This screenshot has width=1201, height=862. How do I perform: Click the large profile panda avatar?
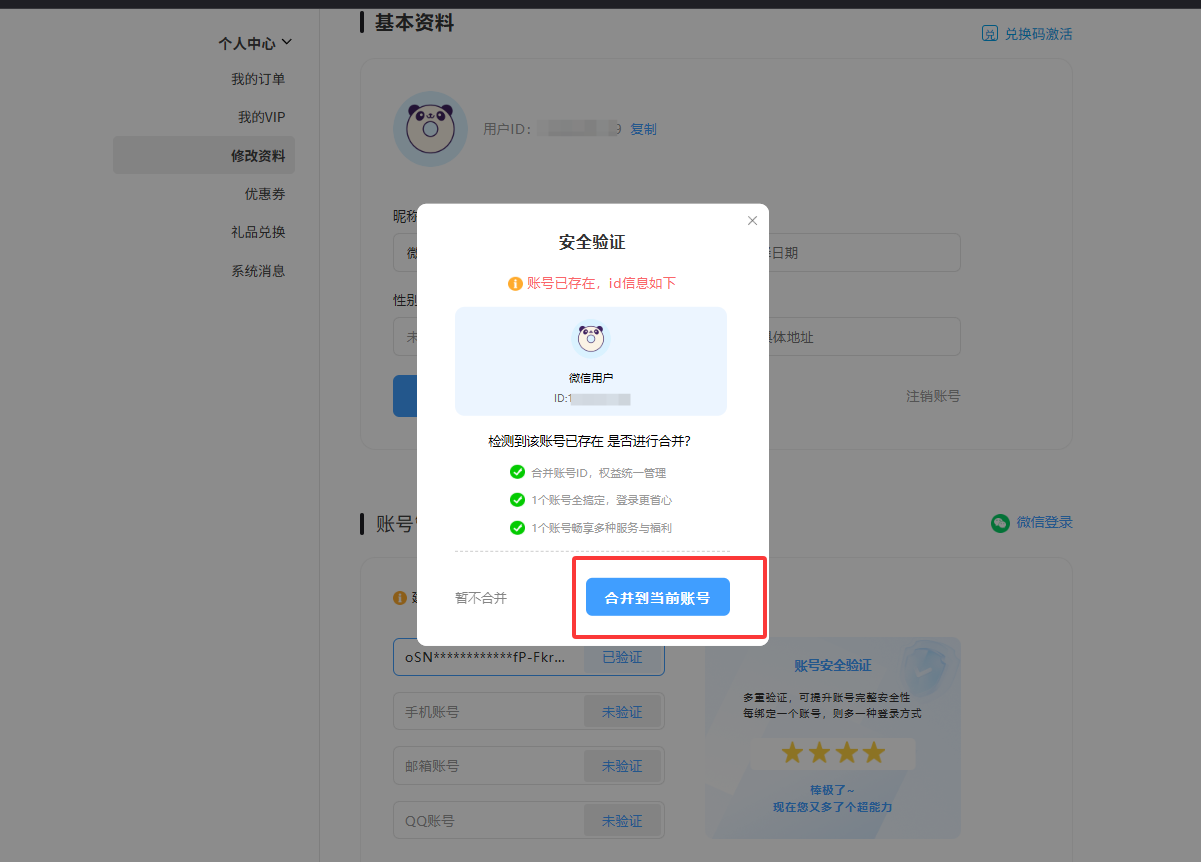[x=430, y=129]
